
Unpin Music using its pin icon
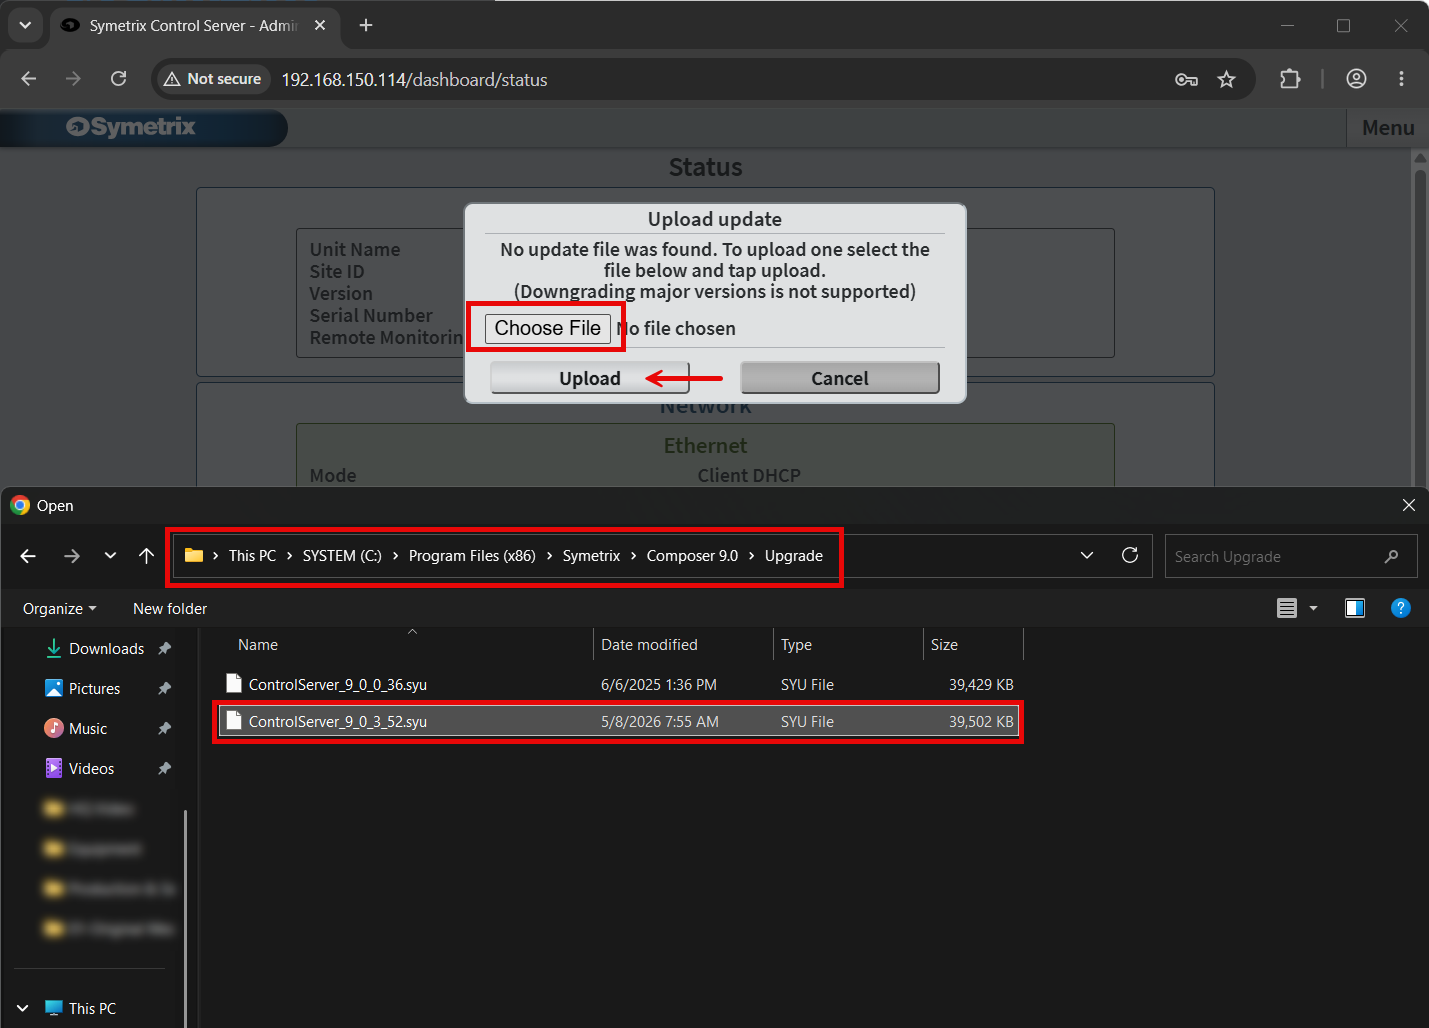click(165, 729)
